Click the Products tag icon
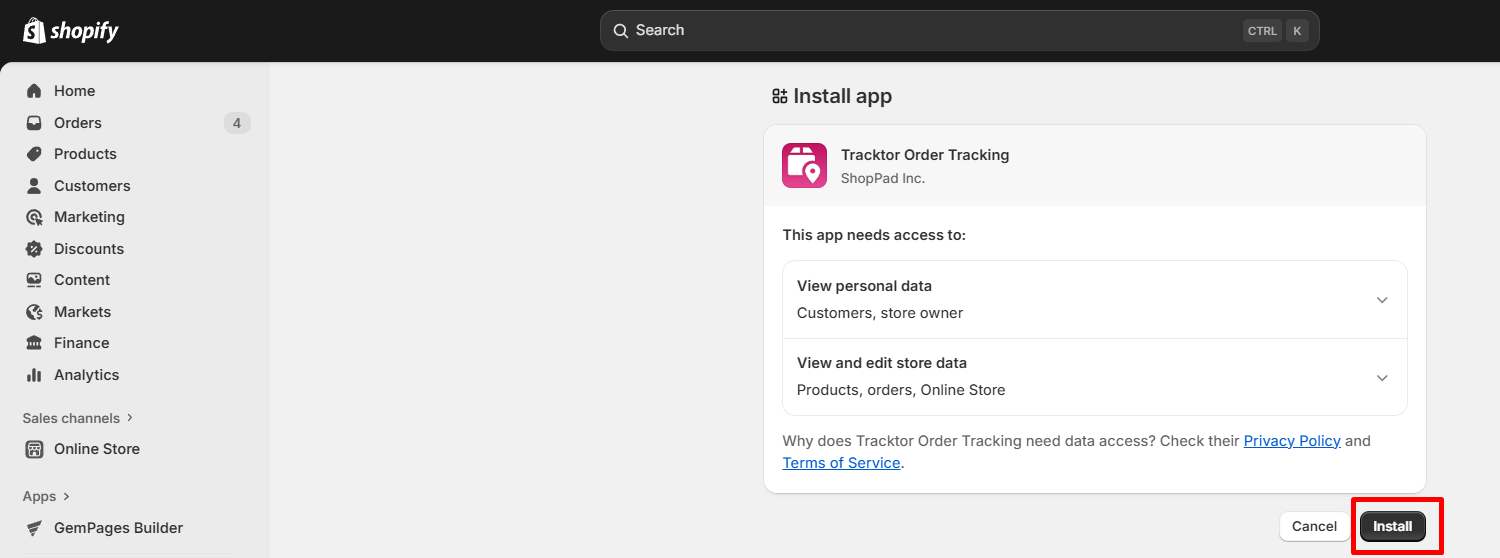Image resolution: width=1500 pixels, height=558 pixels. 34,154
